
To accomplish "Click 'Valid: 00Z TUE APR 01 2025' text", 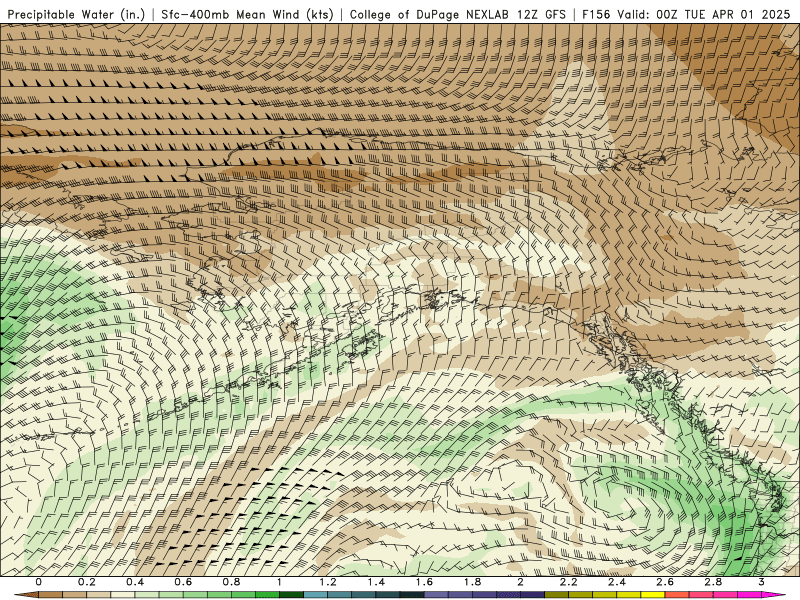I will pyautogui.click(x=704, y=15).
